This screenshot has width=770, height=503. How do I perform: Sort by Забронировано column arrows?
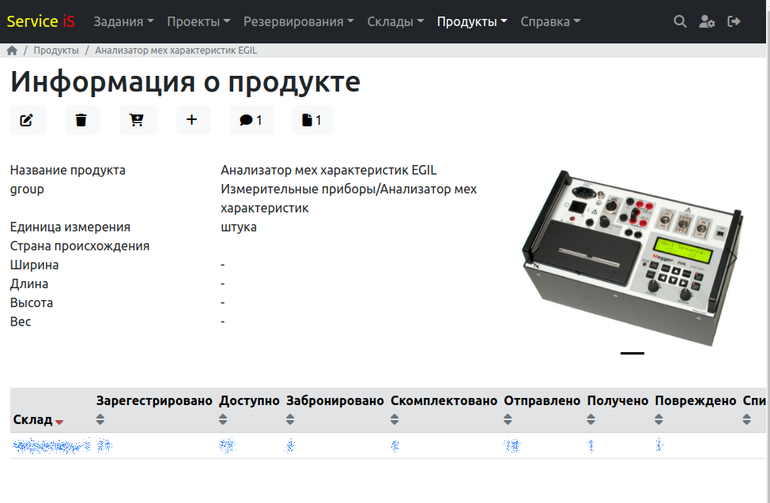pos(290,419)
